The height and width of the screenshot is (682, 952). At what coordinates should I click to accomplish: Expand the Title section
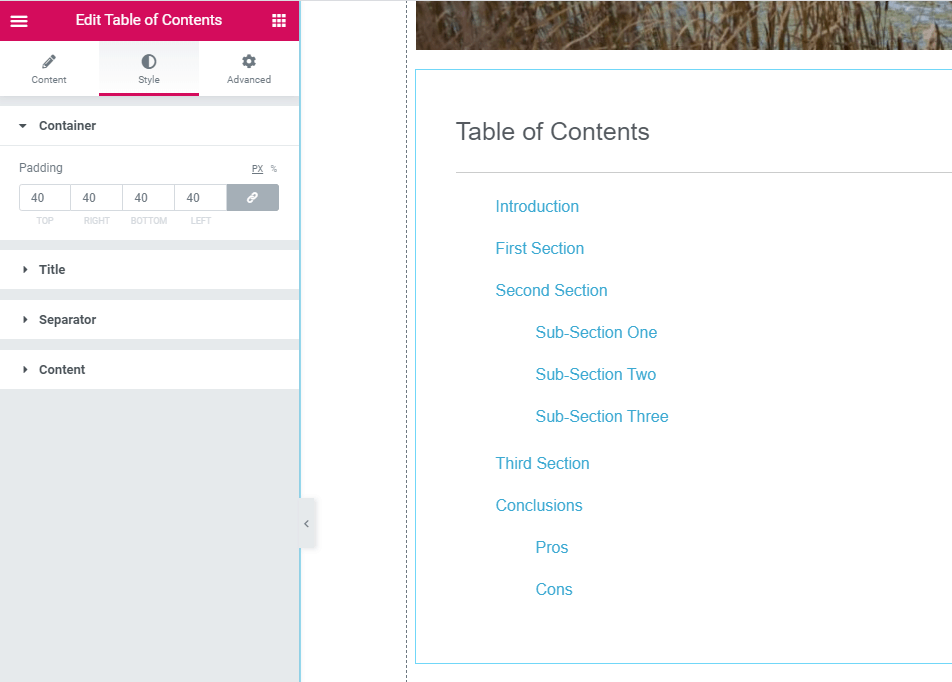pos(52,270)
